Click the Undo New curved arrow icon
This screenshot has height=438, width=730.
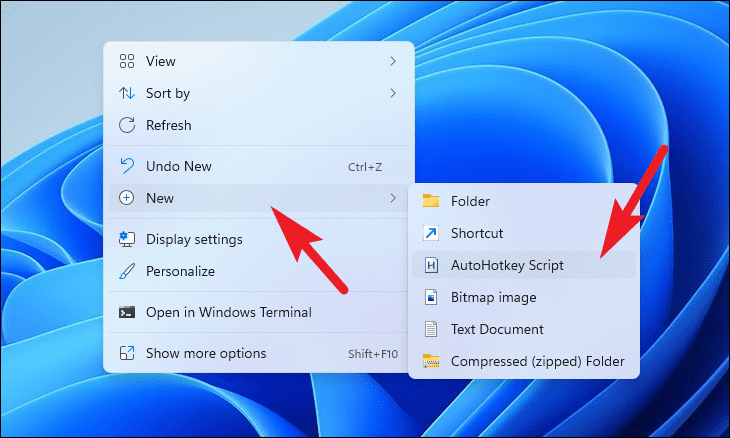pyautogui.click(x=127, y=166)
